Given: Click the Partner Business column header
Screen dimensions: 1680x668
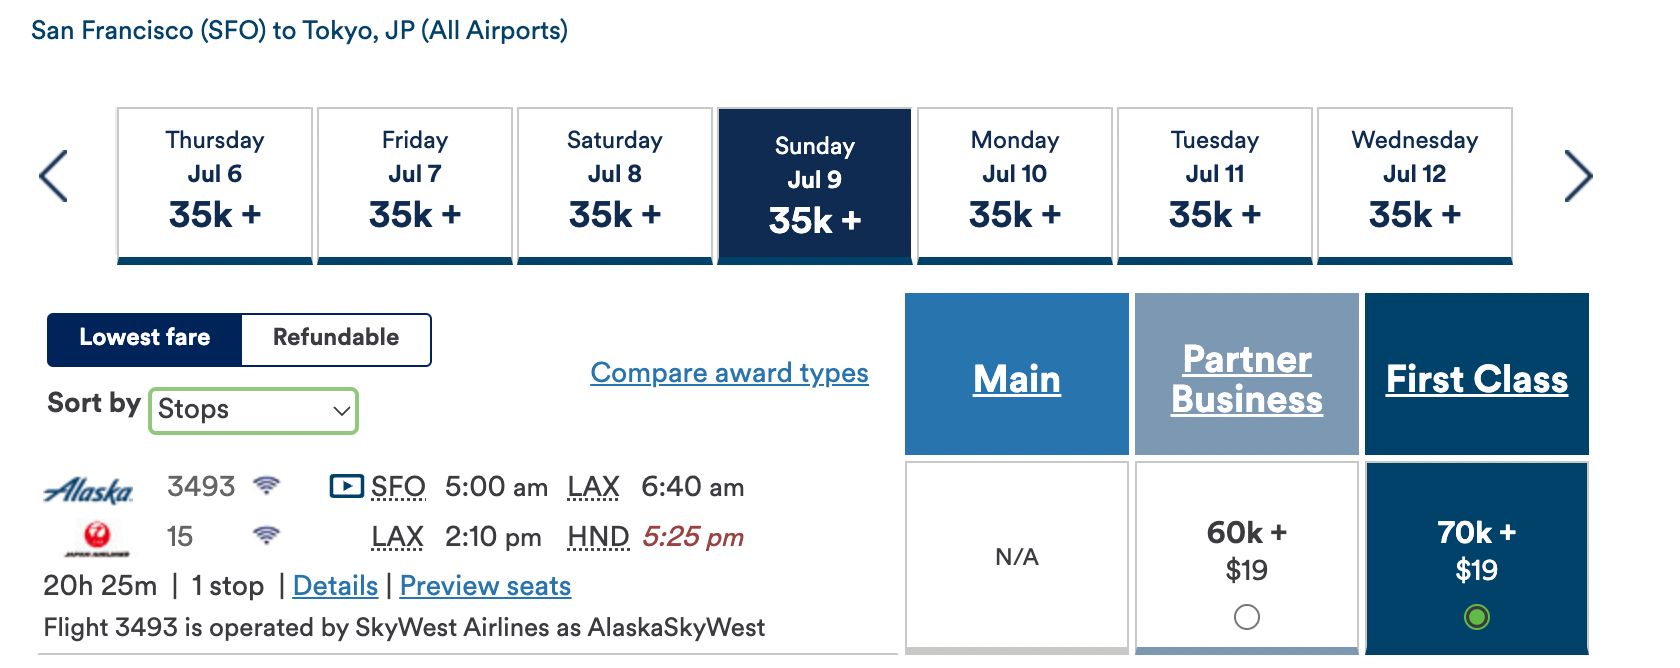Looking at the screenshot, I should (1247, 379).
